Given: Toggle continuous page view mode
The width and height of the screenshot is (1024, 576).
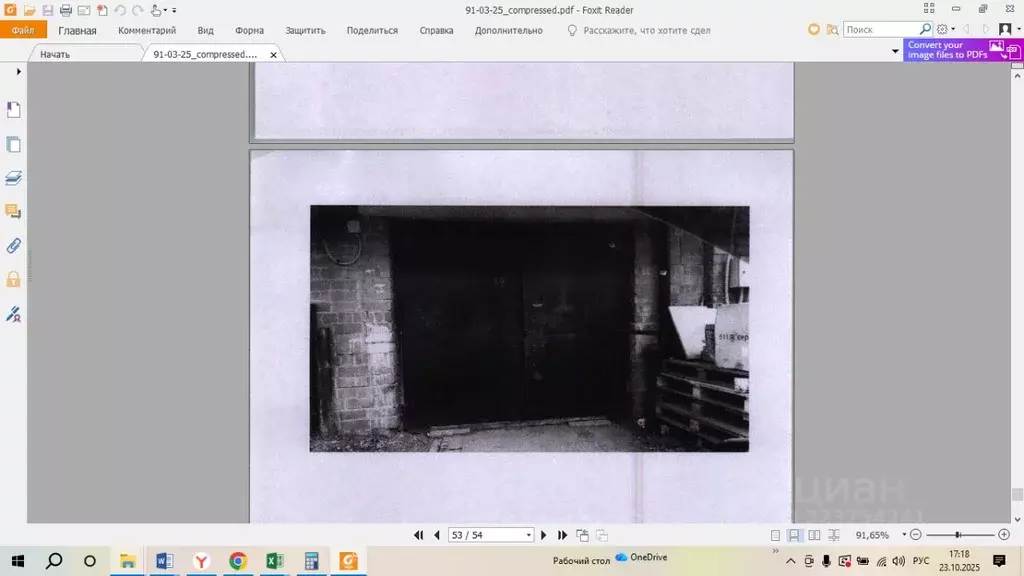Looking at the screenshot, I should coord(794,536).
